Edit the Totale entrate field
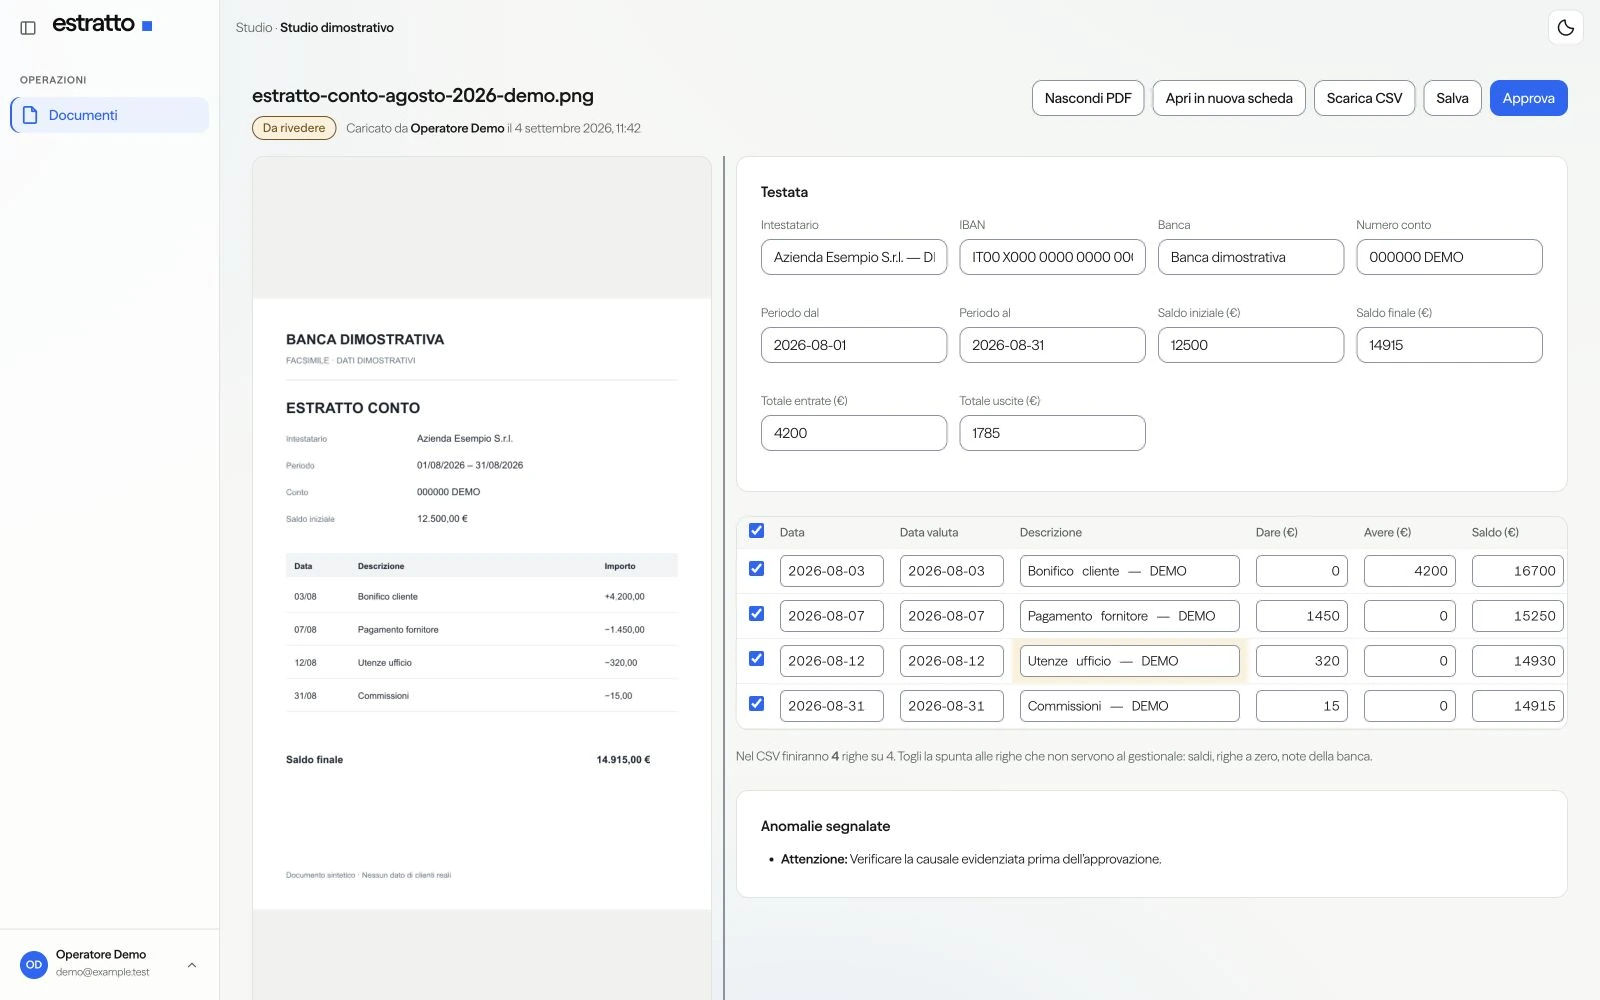Viewport: 1600px width, 1000px height. [854, 433]
